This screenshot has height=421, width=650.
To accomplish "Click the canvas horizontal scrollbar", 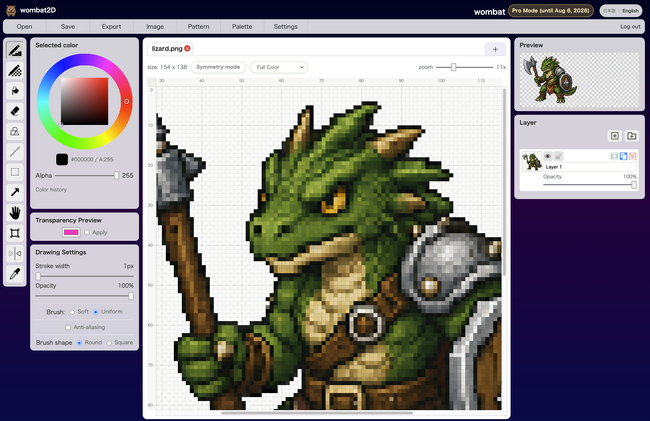I will (x=317, y=413).
